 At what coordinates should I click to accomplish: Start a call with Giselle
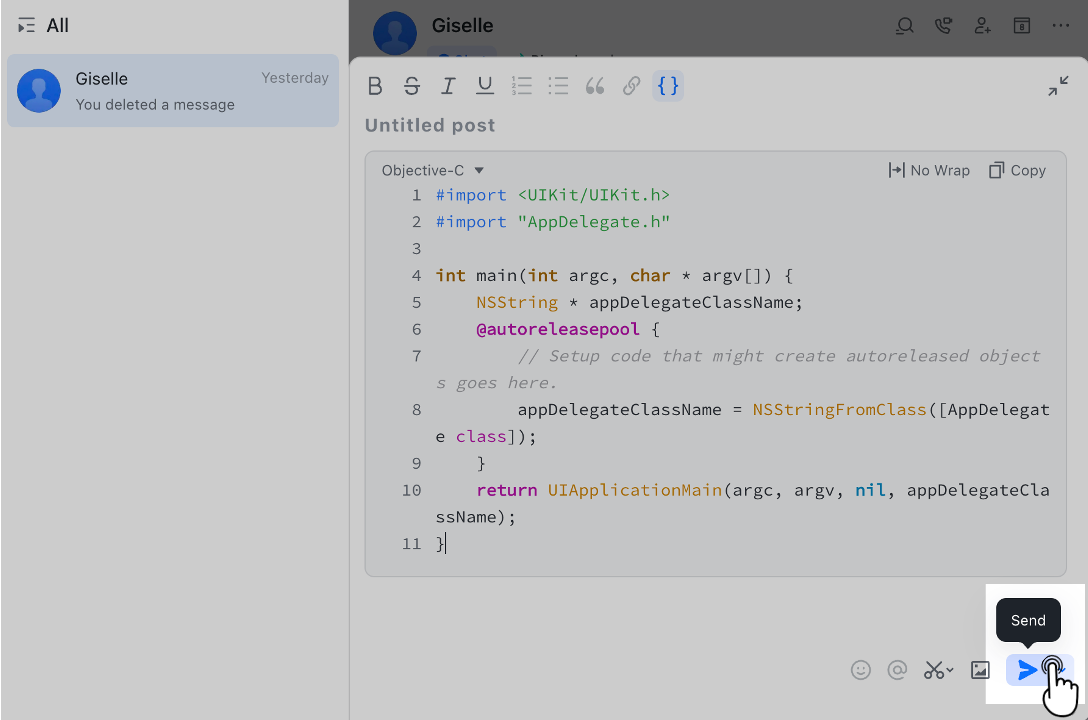943,26
